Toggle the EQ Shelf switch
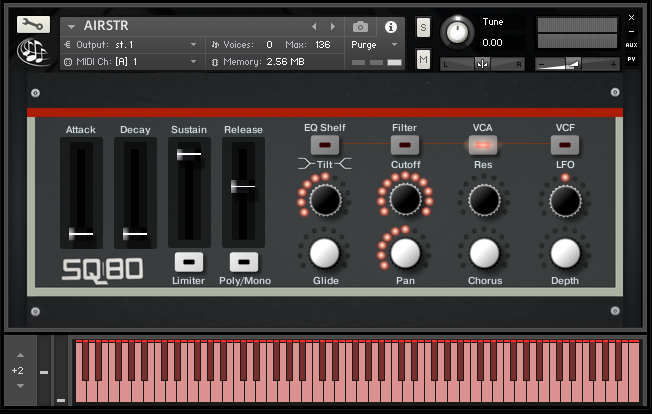Image resolution: width=652 pixels, height=414 pixels. (x=324, y=145)
